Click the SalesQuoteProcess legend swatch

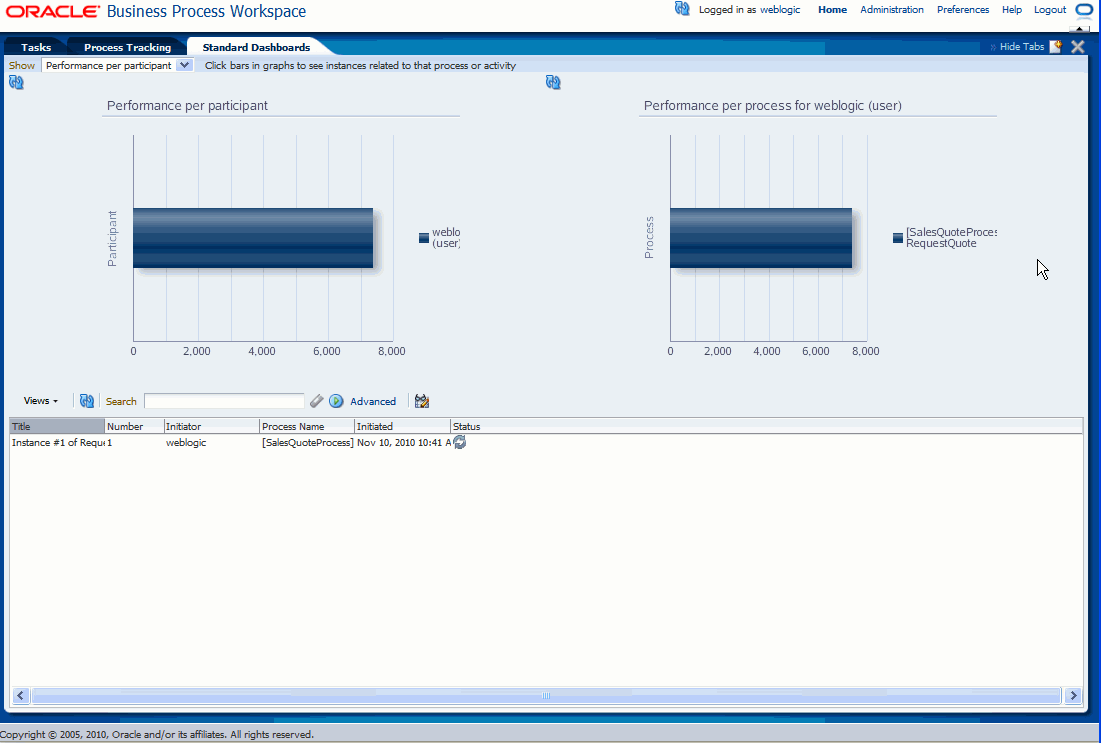[x=897, y=238]
